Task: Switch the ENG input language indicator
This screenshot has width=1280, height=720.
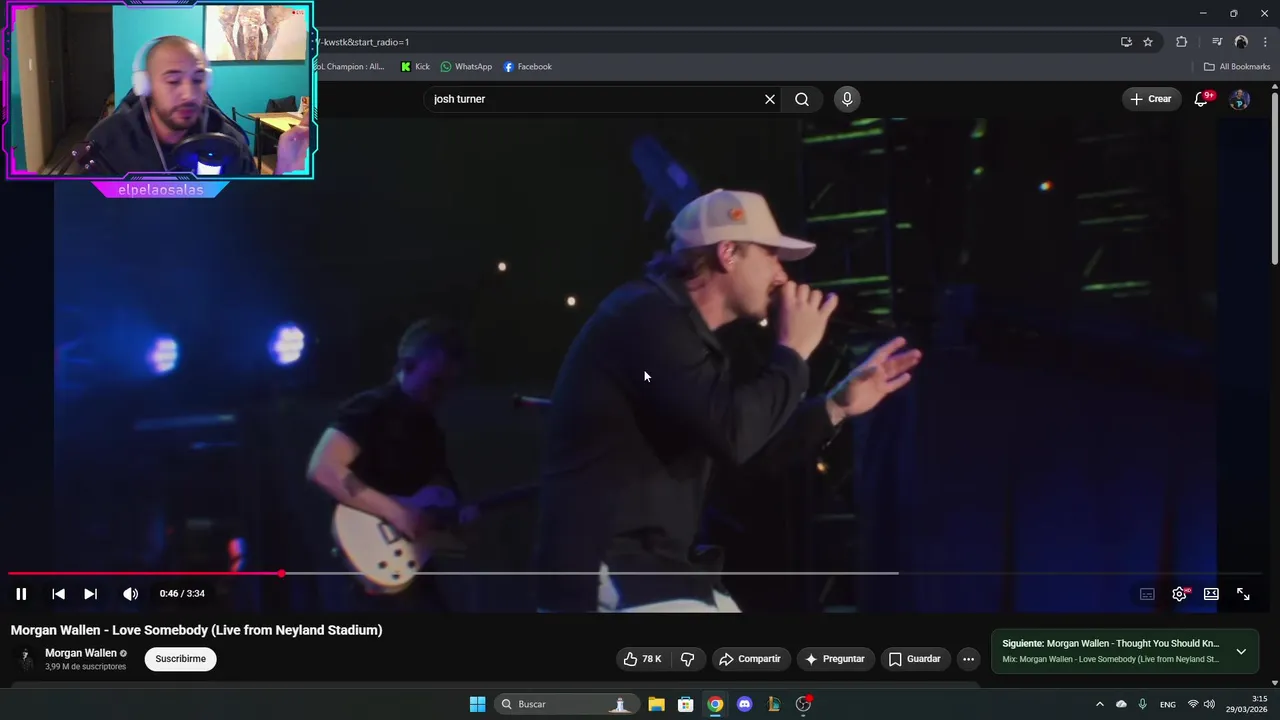Action: (1168, 705)
